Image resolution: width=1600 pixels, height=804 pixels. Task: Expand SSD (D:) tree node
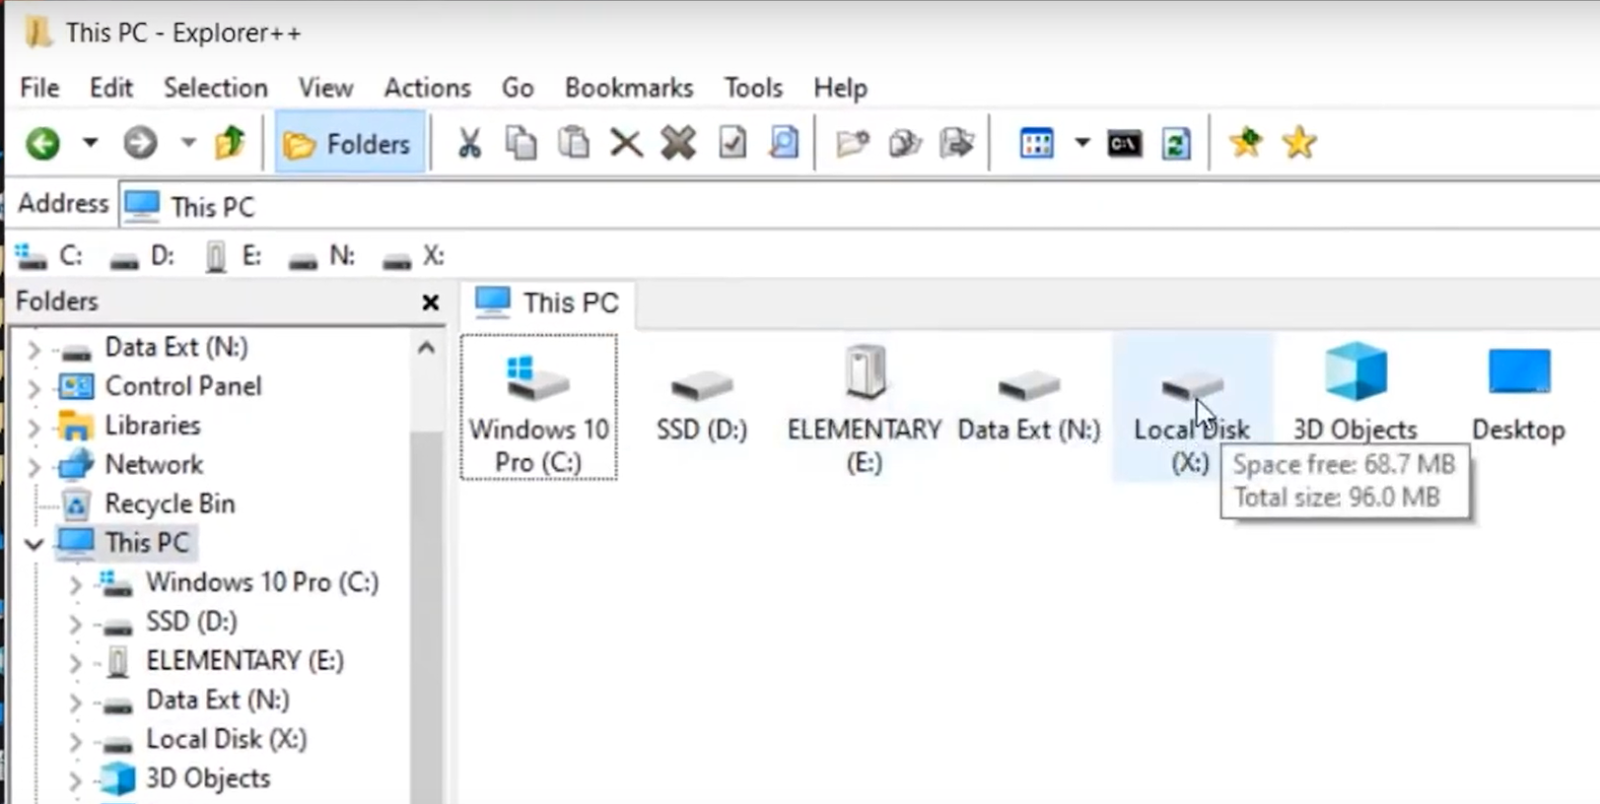click(x=75, y=624)
